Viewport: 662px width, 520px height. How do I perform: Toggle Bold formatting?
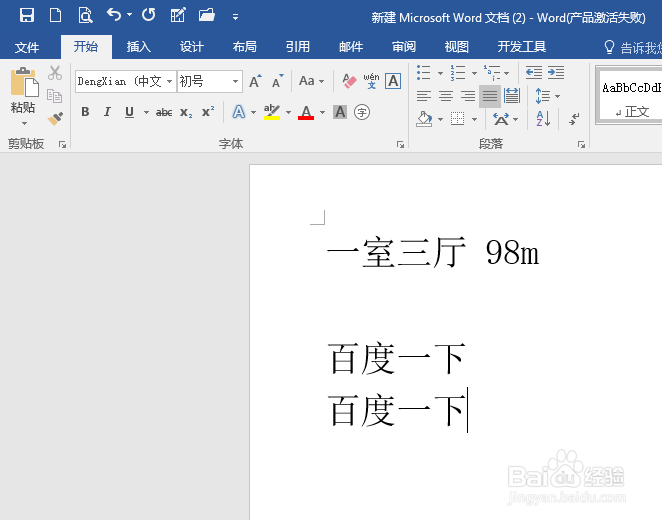(85, 112)
